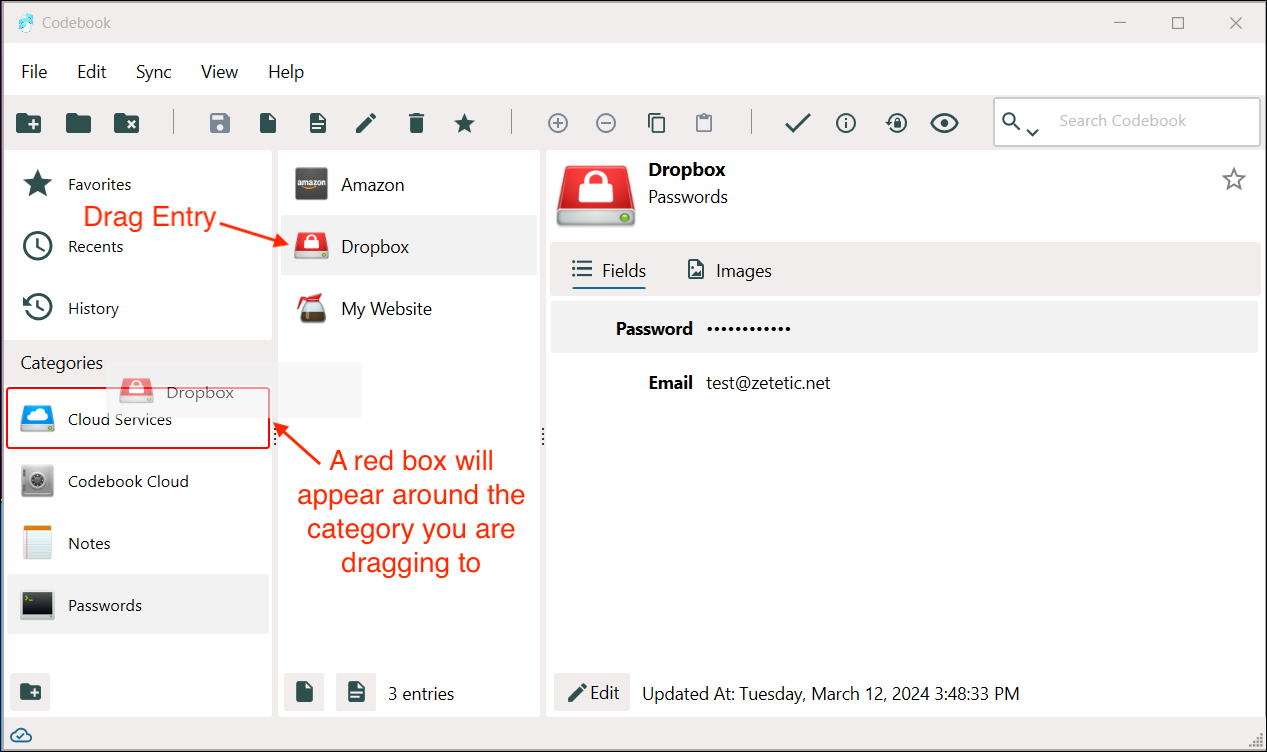Click the new entry button below entry list
Screen dimensions: 1267x752
point(304,692)
